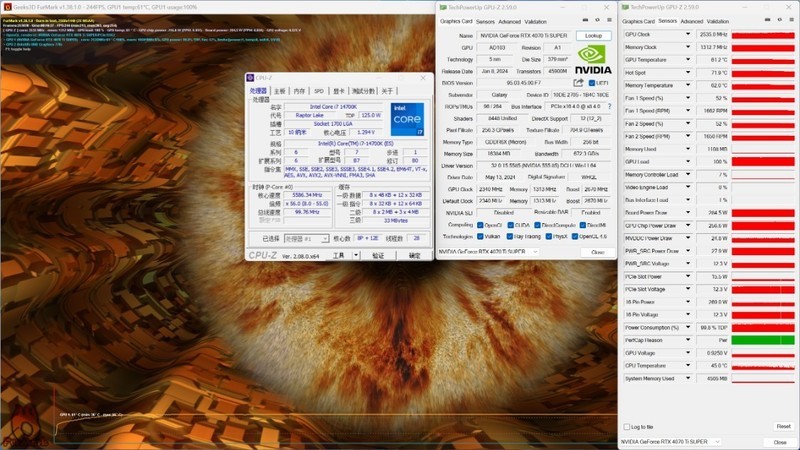Toggle the OpenGL 4.6 checkbox
This screenshot has width=800, height=450.
coord(574,236)
